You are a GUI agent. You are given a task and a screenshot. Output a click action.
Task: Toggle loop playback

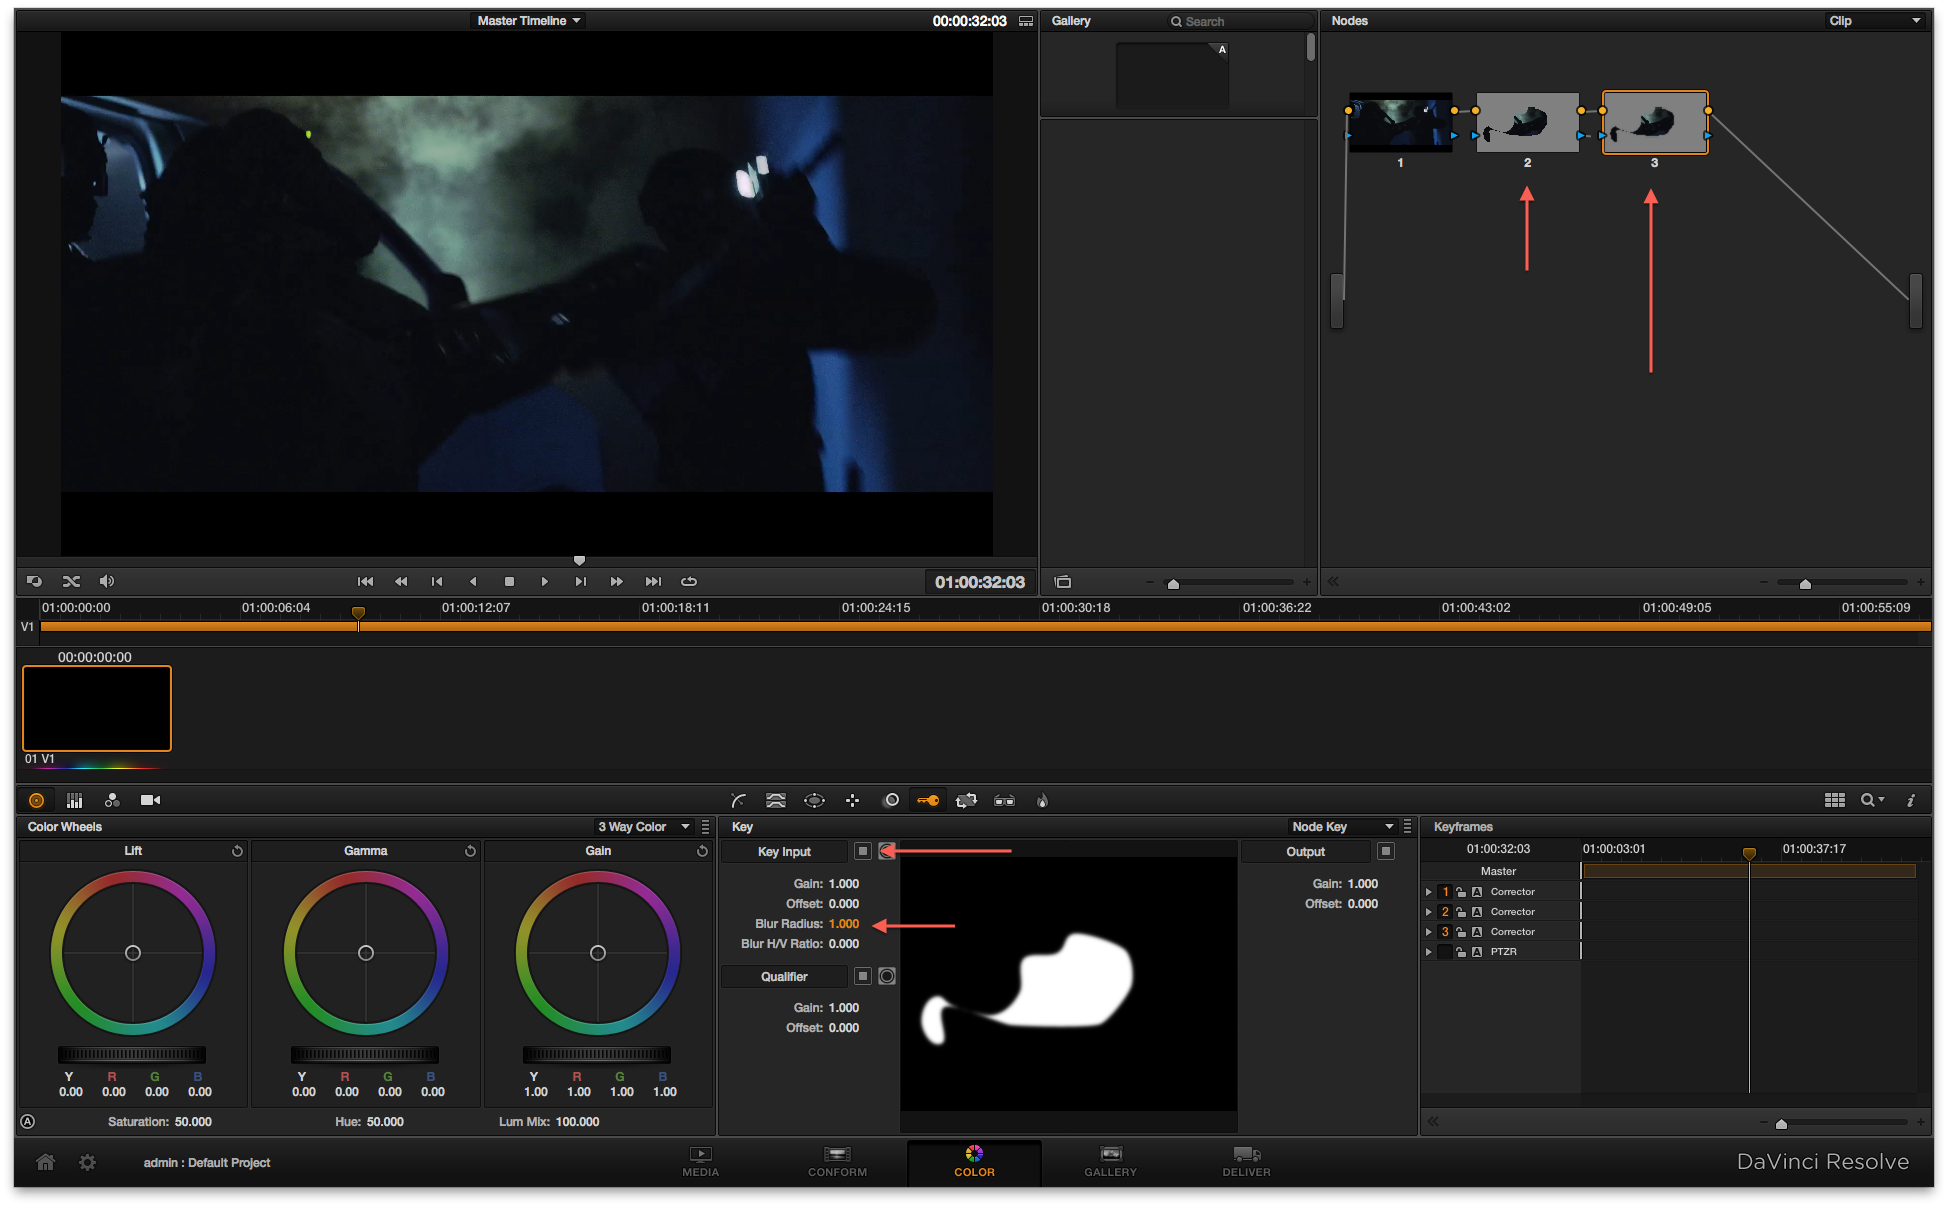click(x=689, y=581)
